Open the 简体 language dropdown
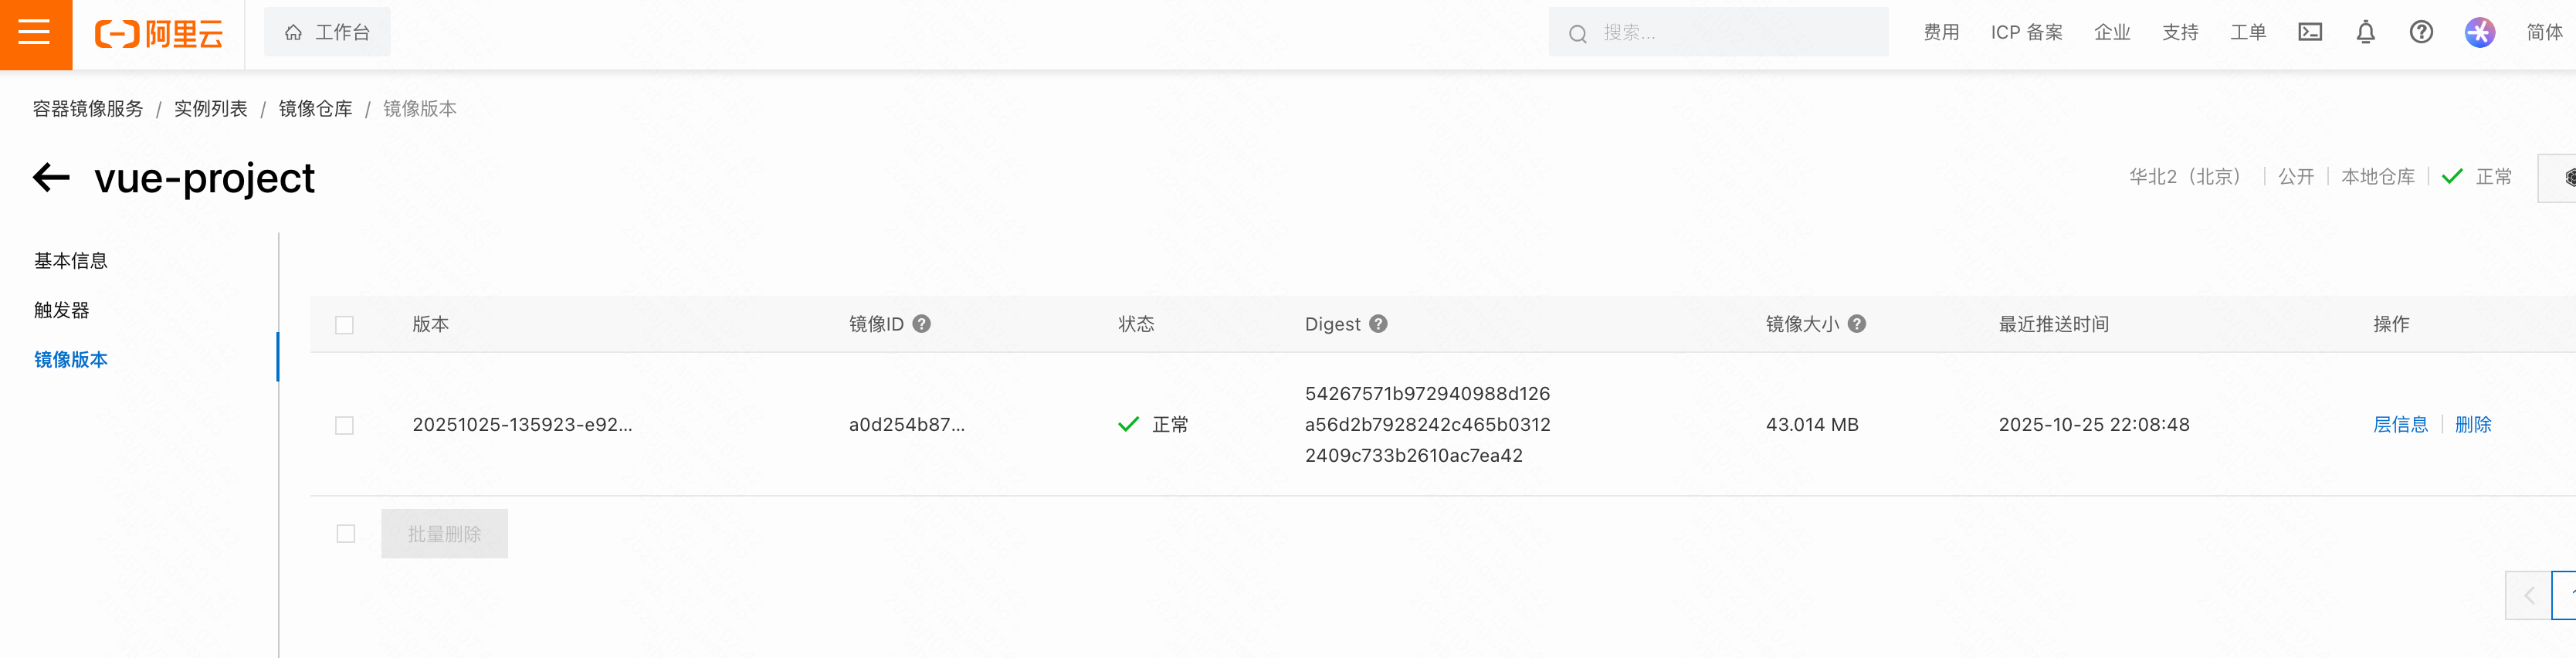Image resolution: width=2576 pixels, height=658 pixels. coord(2544,33)
